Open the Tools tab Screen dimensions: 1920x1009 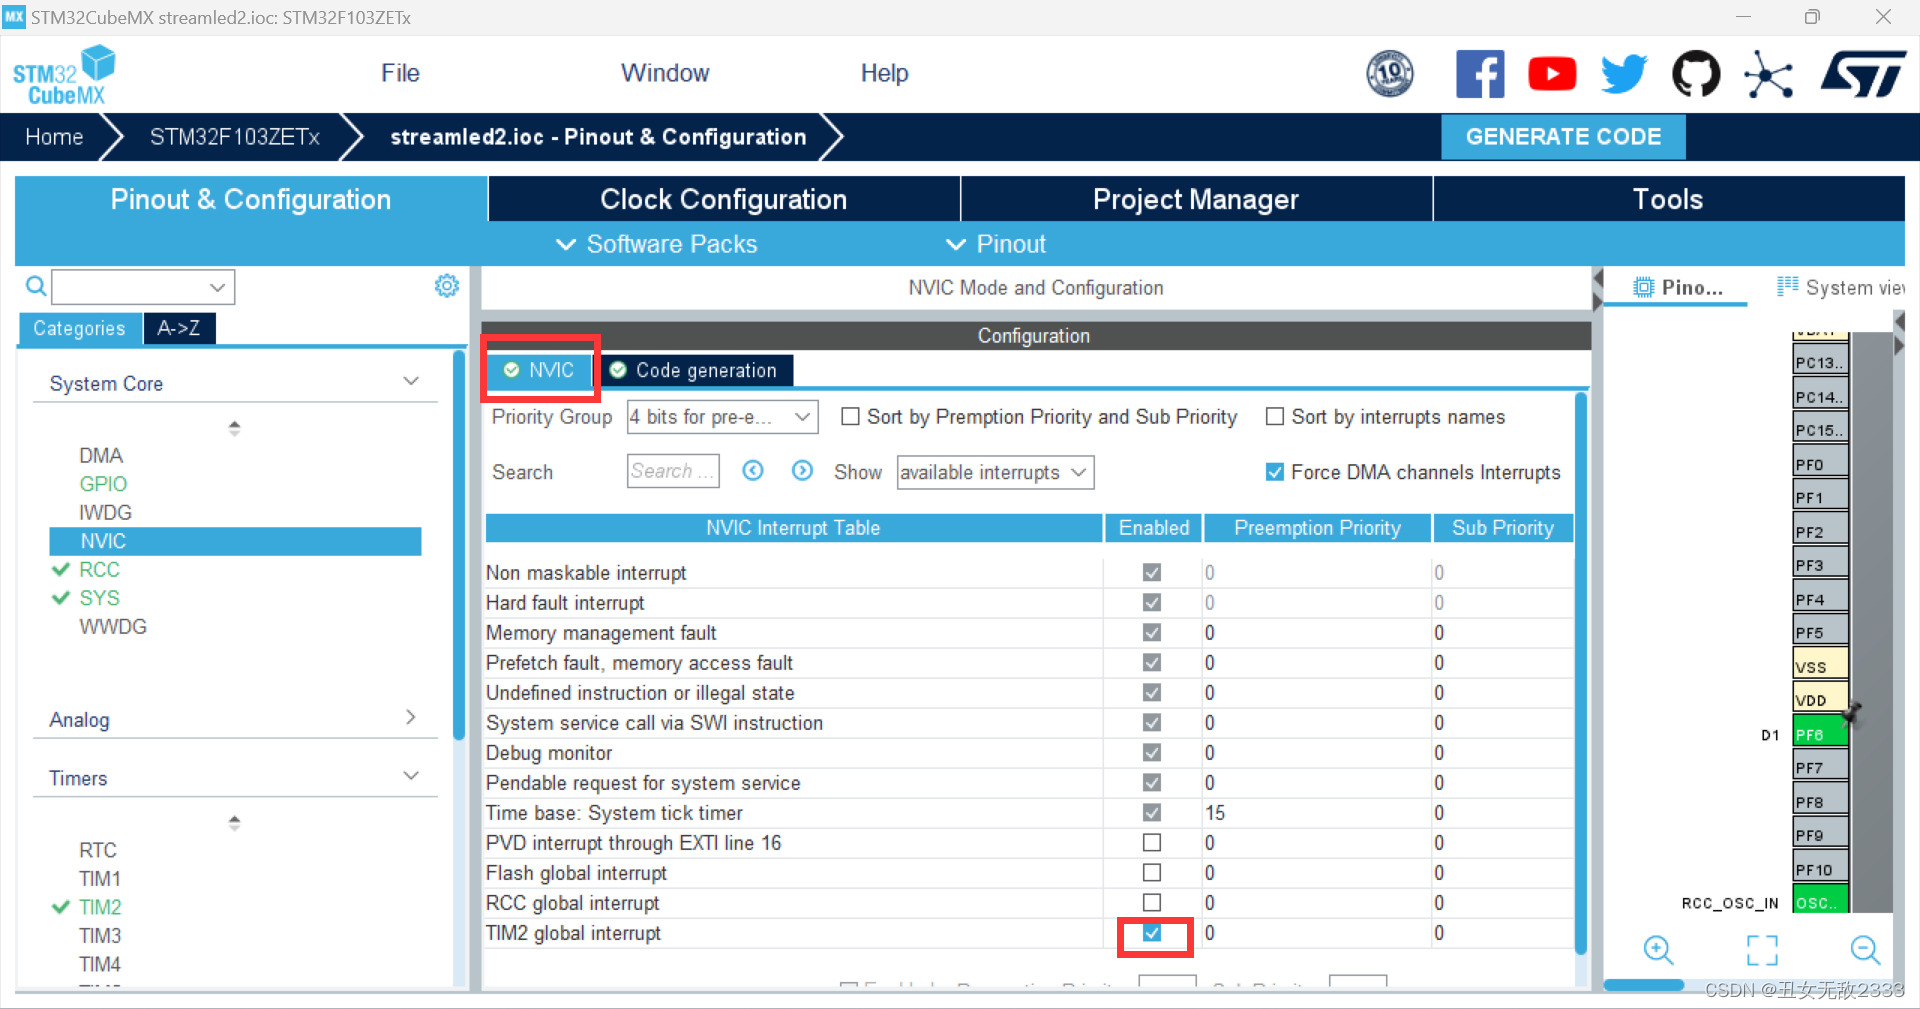point(1668,199)
